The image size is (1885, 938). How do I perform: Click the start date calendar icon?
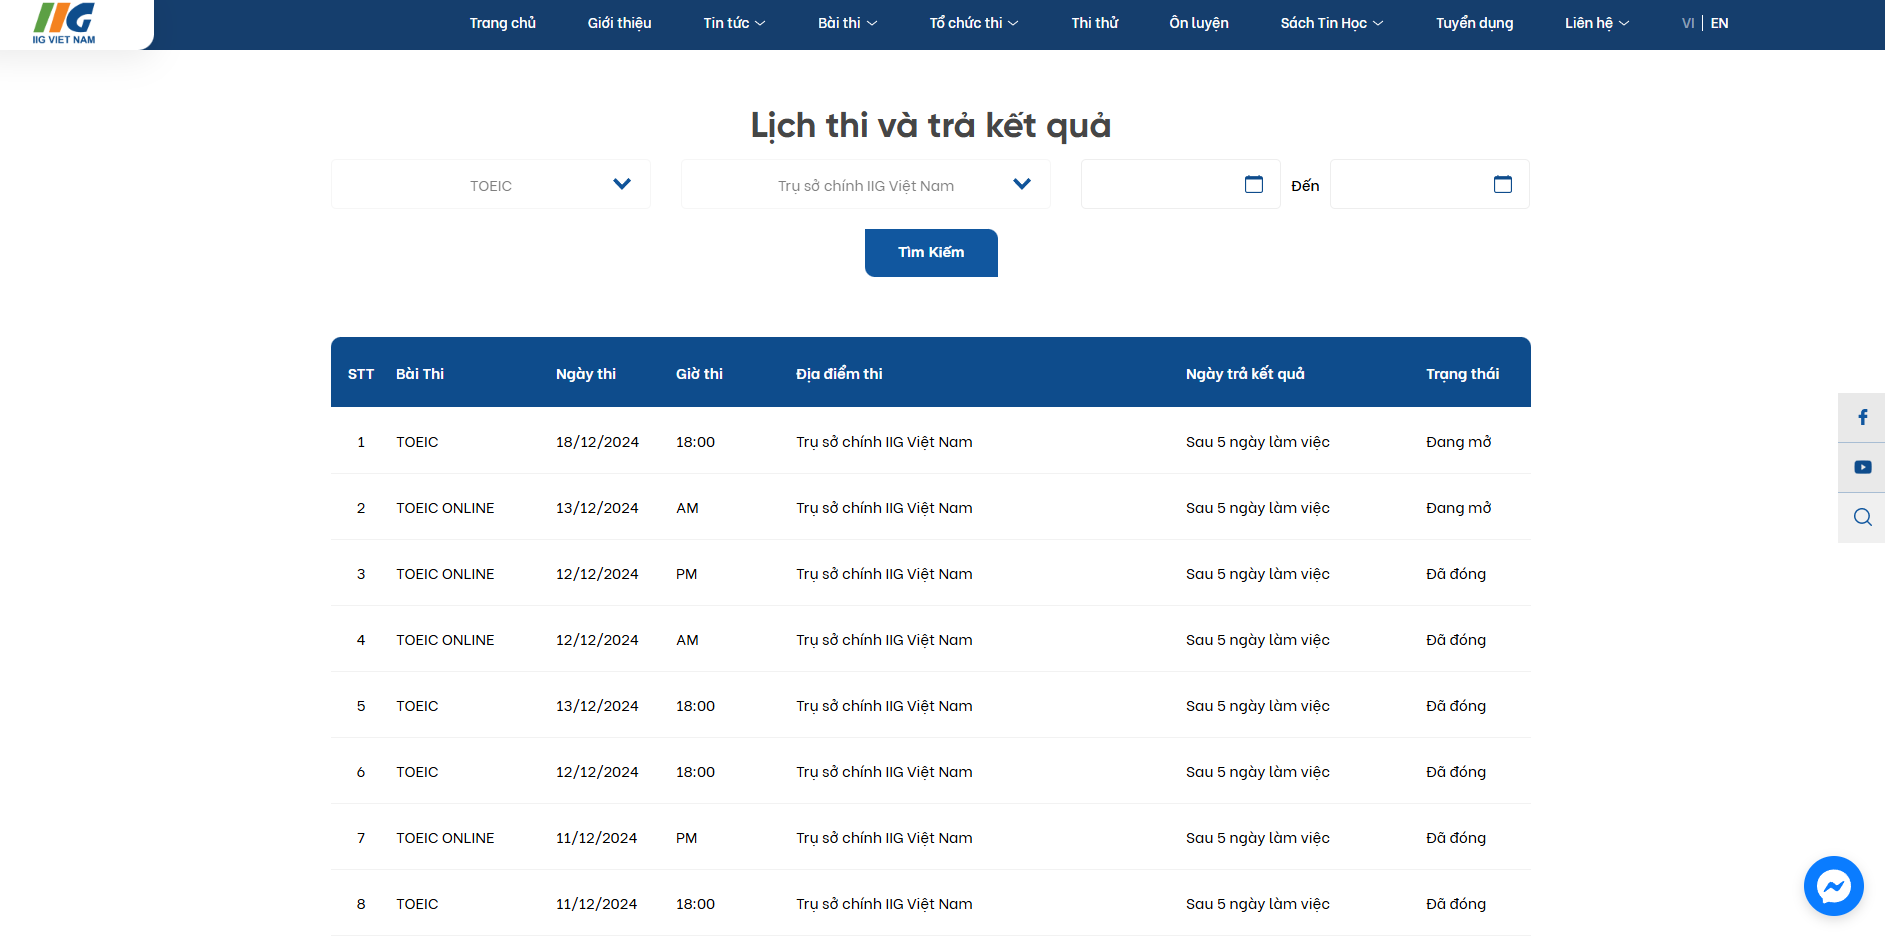coord(1253,184)
